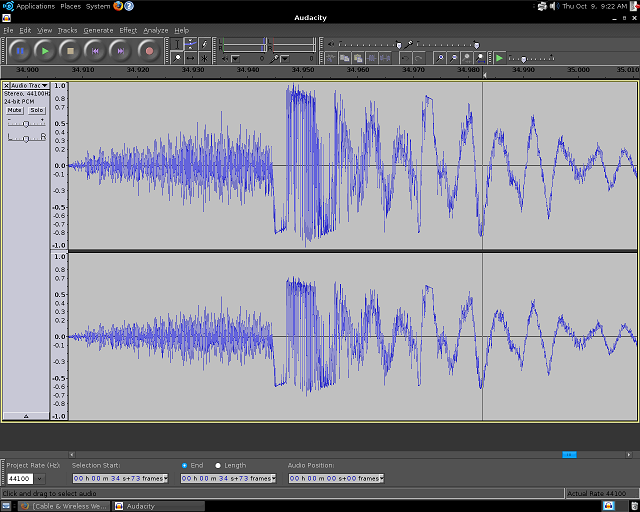Select the Selection (I-beam) tool
Viewport: 640px width, 512px height.
pos(178,44)
